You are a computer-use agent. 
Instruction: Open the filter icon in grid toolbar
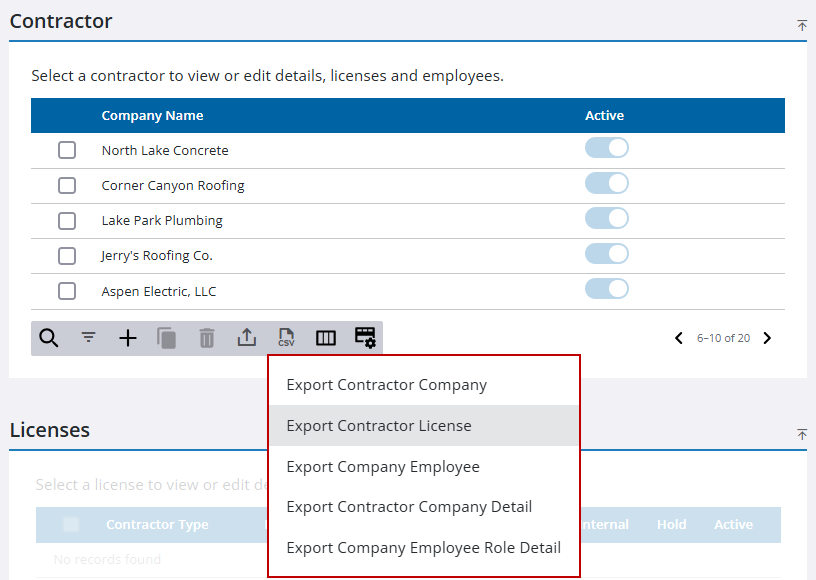point(89,338)
